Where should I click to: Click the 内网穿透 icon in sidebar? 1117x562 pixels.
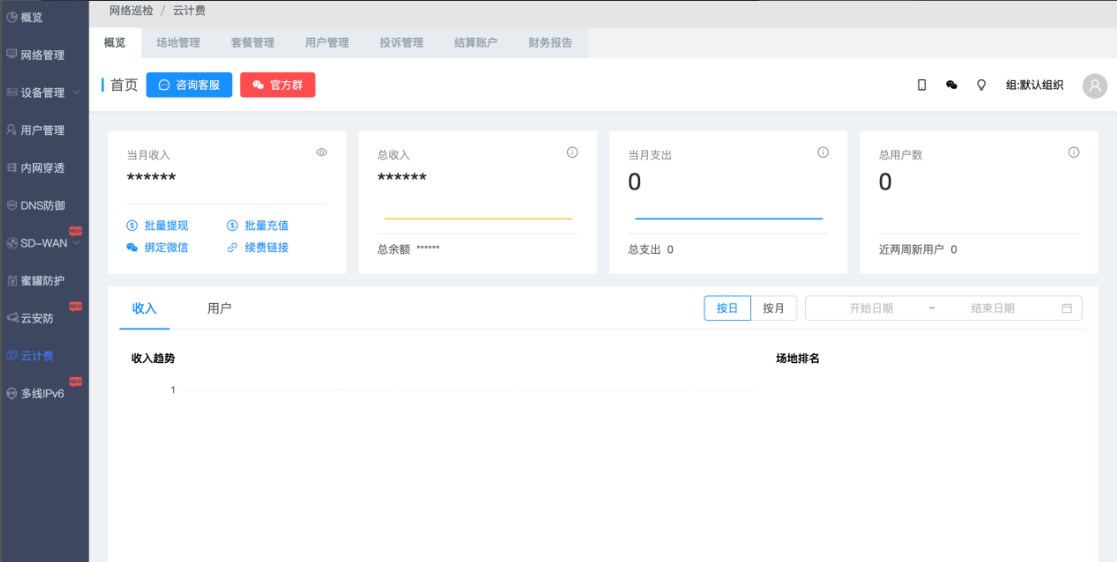click(11, 168)
